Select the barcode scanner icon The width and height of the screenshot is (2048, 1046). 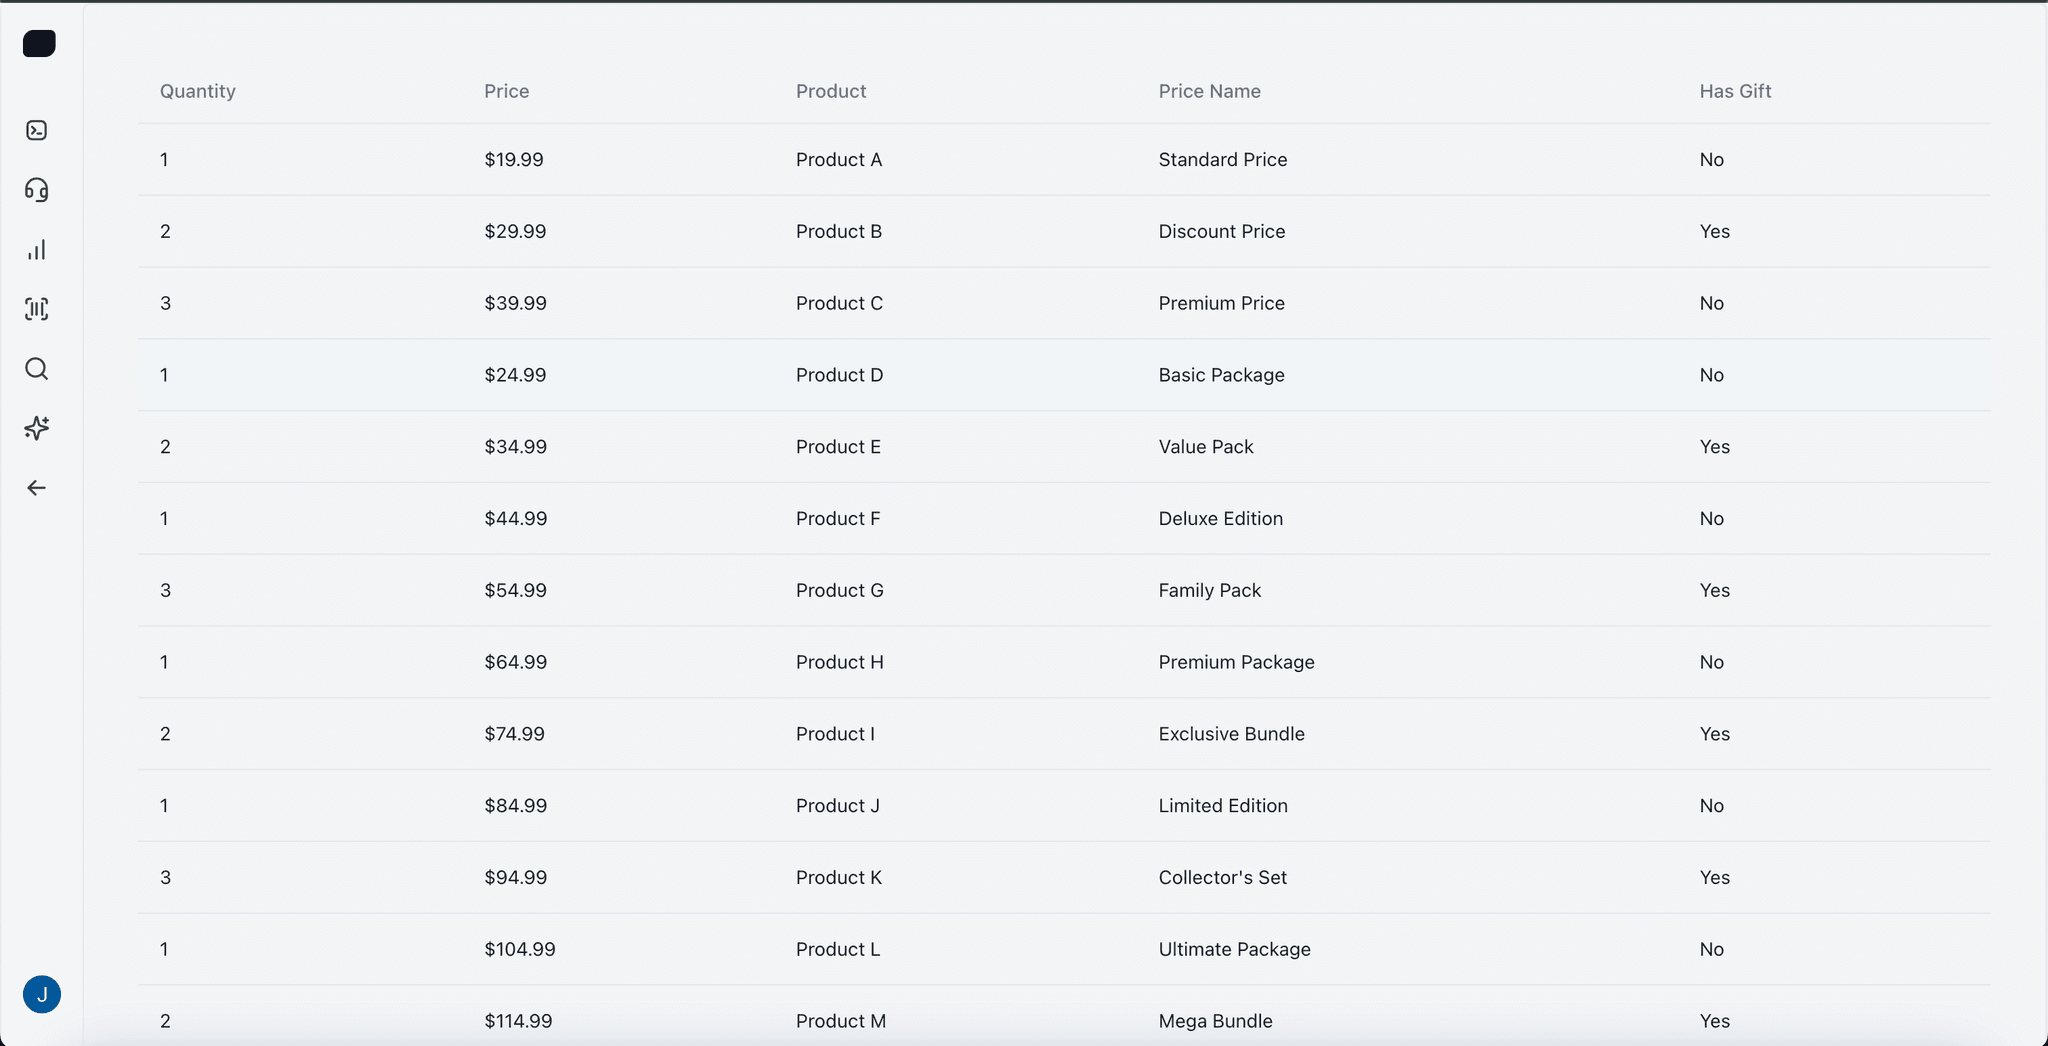coord(37,309)
